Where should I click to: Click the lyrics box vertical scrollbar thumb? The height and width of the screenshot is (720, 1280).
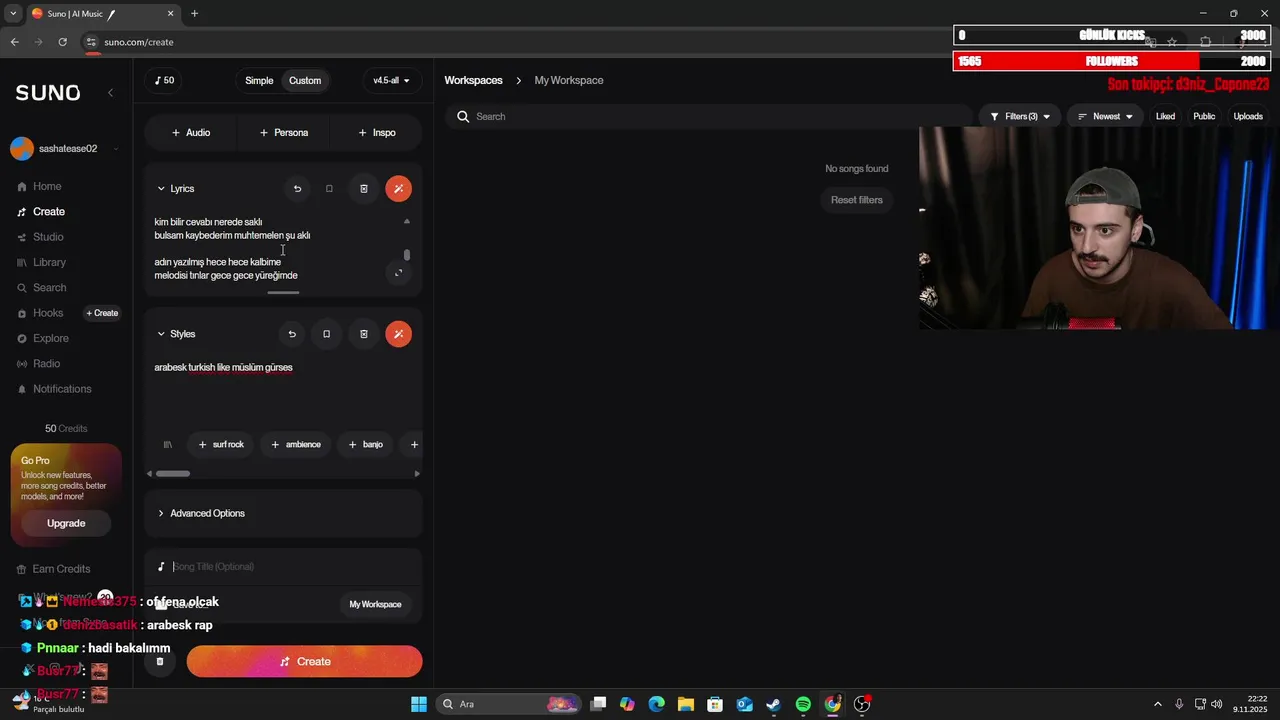click(x=406, y=254)
